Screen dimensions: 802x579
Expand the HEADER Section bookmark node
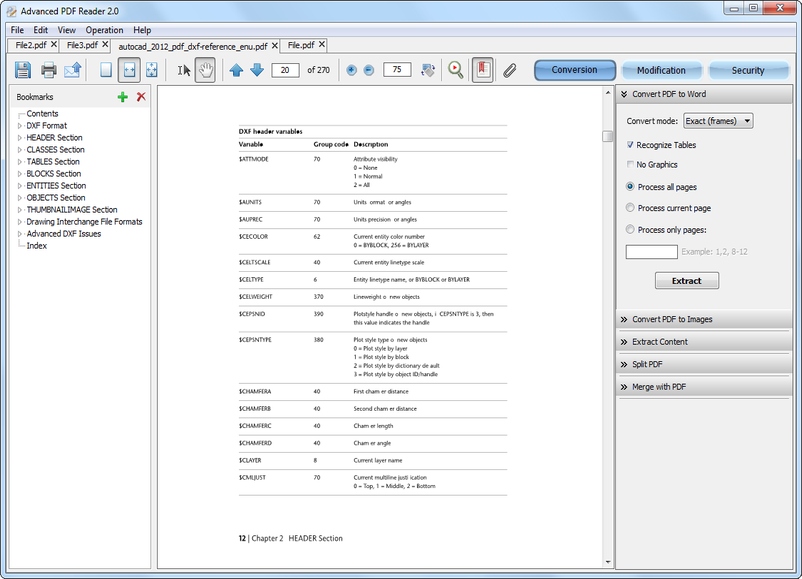tap(20, 138)
